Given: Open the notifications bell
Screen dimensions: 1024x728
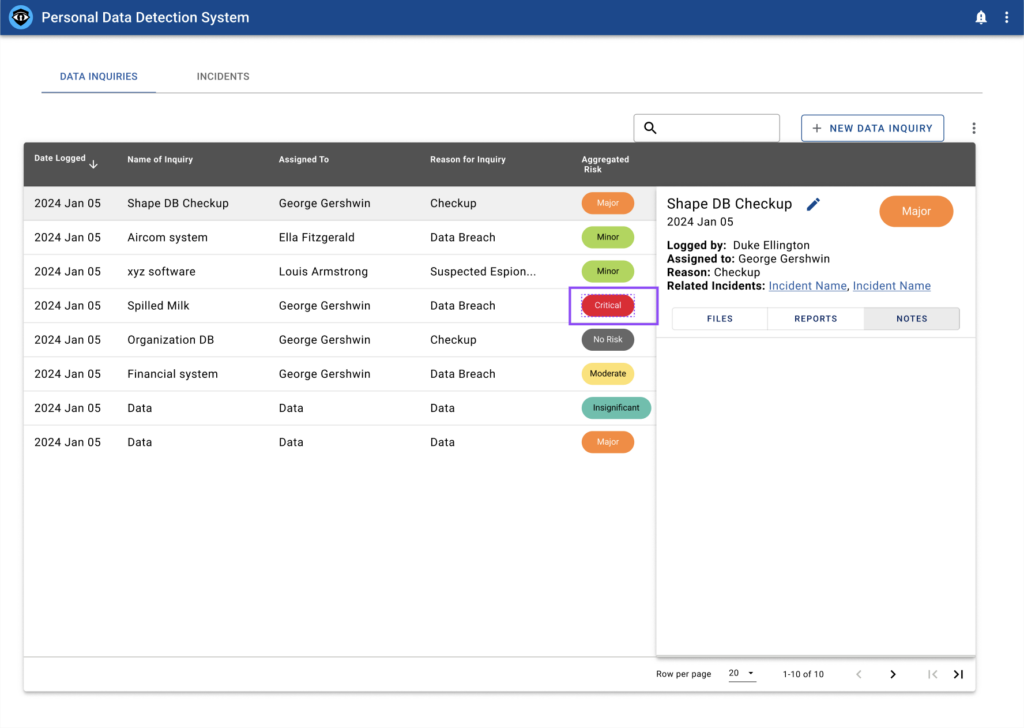Looking at the screenshot, I should [981, 18].
